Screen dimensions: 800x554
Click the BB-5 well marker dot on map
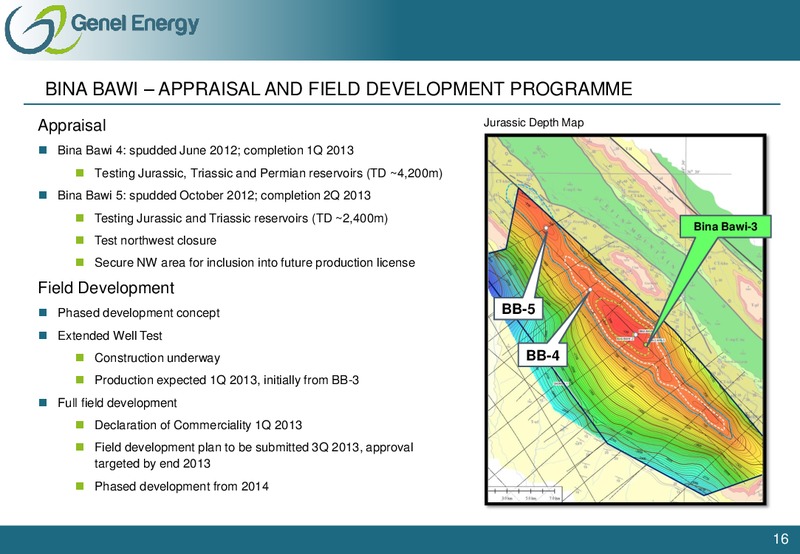(546, 228)
